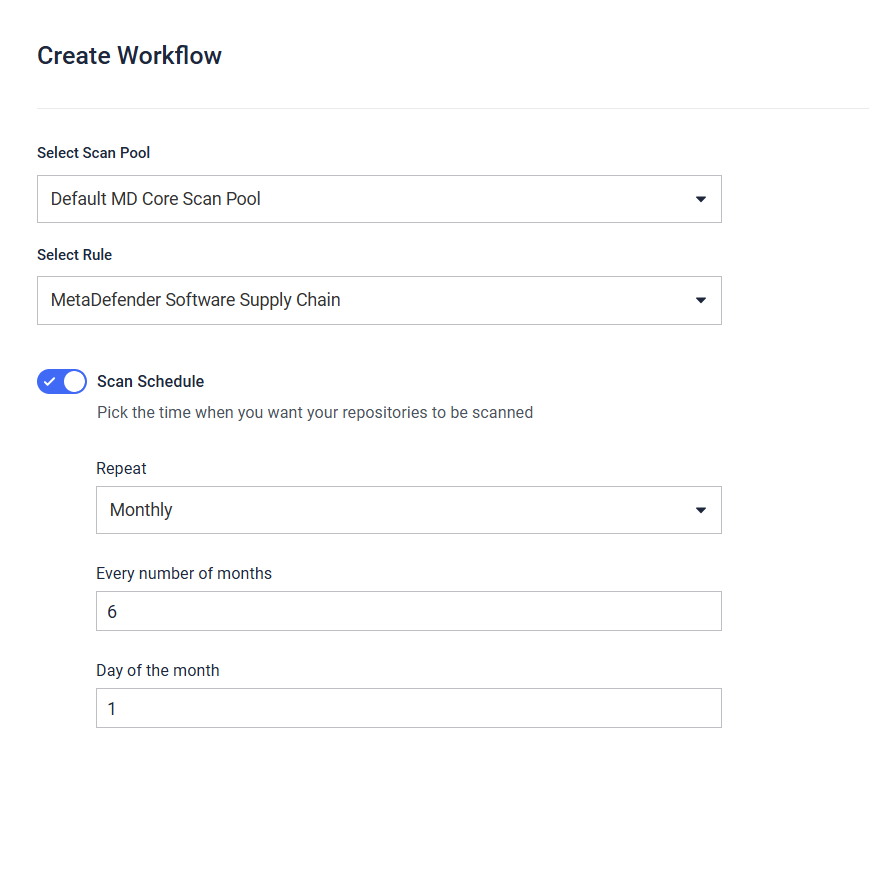Screen dimensions: 869x891
Task: Click the Day of the month field
Action: point(409,708)
